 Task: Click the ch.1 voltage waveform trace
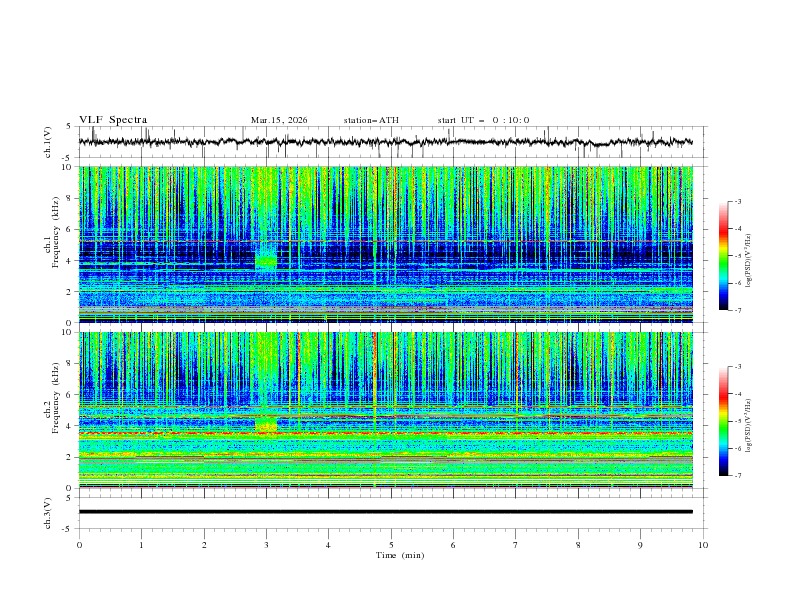tap(385, 142)
